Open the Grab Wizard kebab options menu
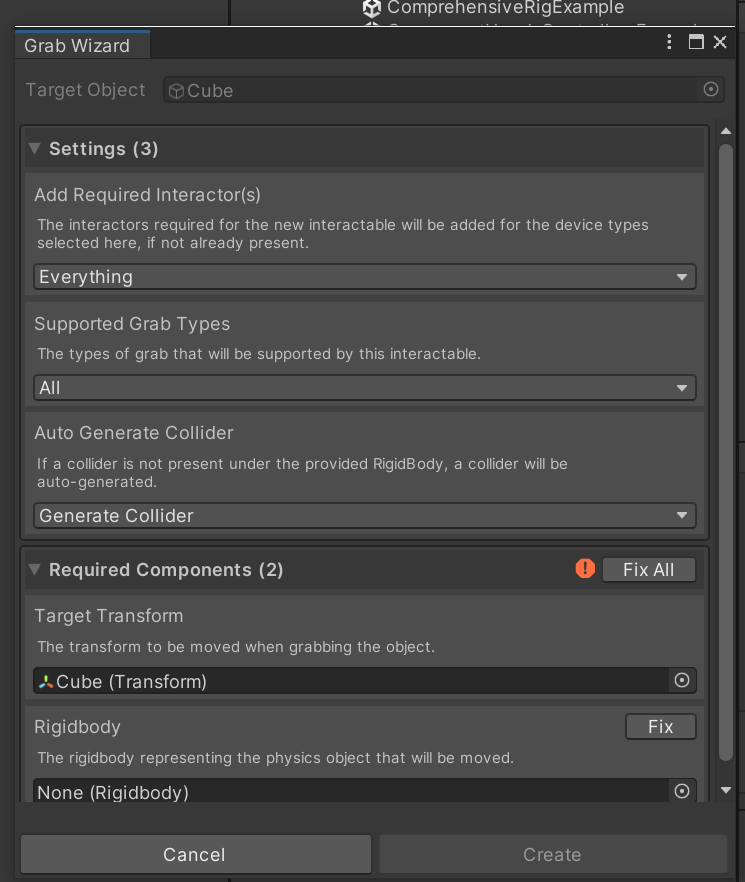Viewport: 745px width, 882px height. pos(670,42)
